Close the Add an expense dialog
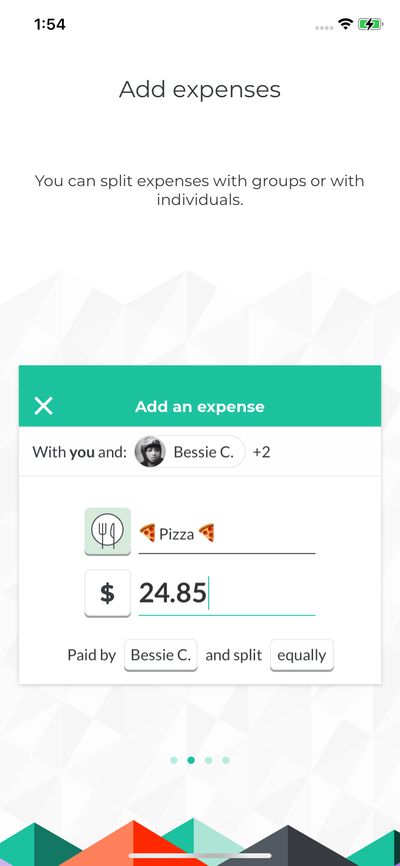Viewport: 400px width, 866px height. pyautogui.click(x=43, y=406)
